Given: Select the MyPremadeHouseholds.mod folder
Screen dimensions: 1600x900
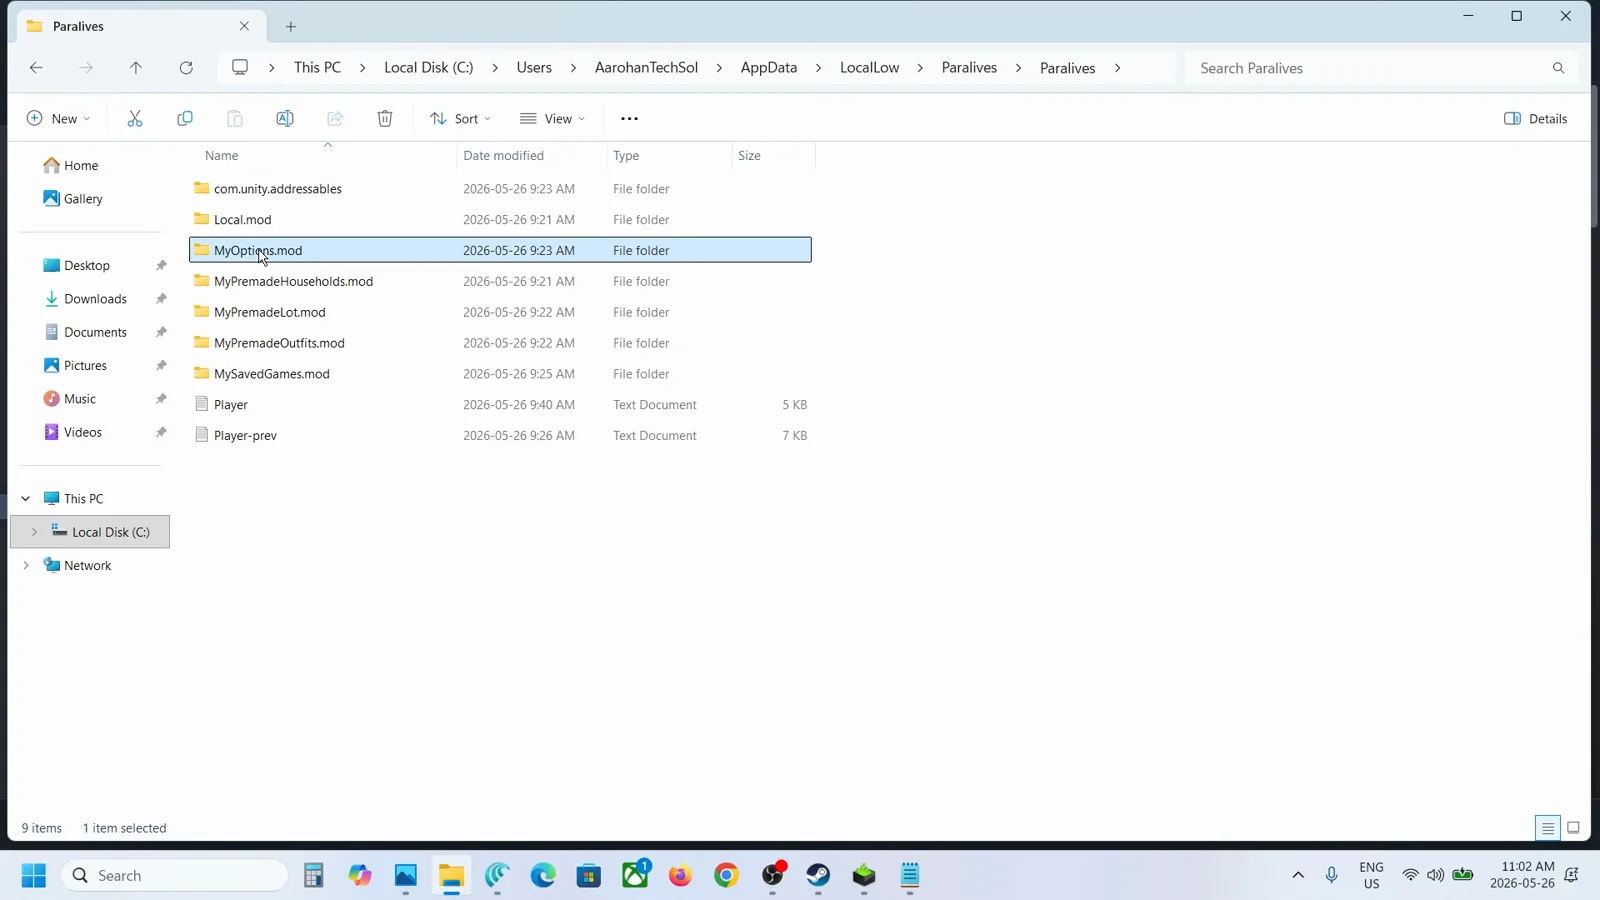Looking at the screenshot, I should (500, 282).
